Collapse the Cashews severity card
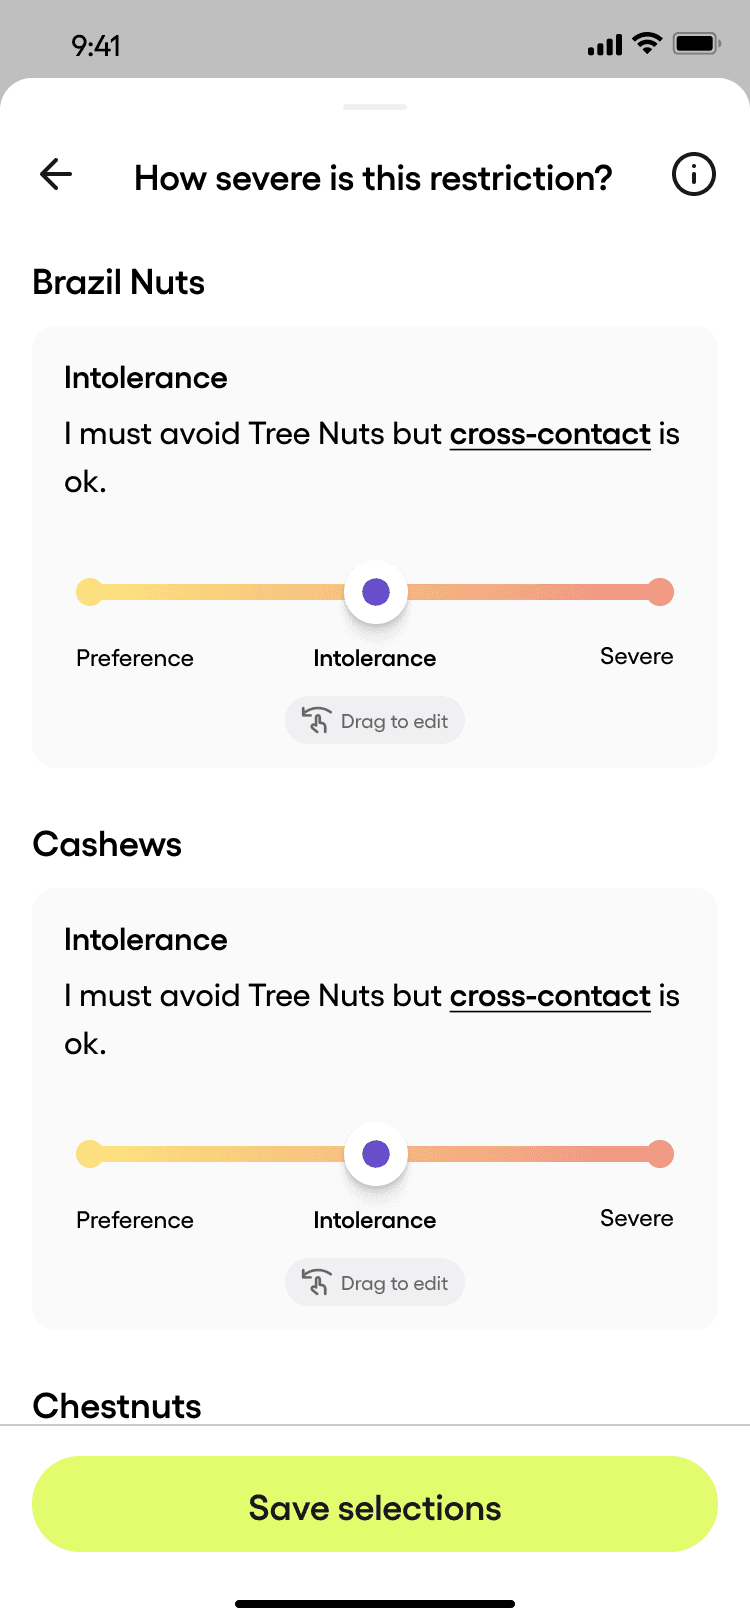The height and width of the screenshot is (1624, 750). [145, 939]
